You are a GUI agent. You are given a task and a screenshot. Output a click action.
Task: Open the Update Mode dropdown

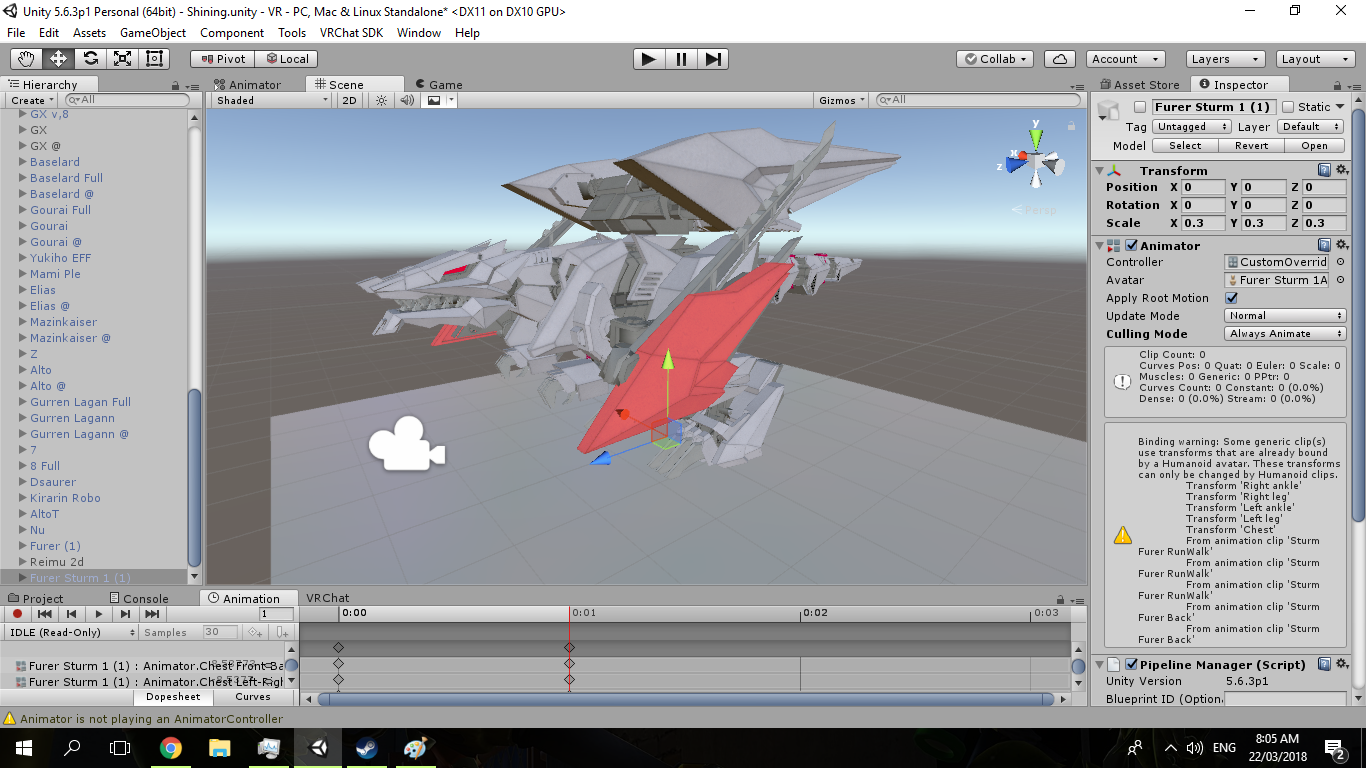[x=1285, y=316]
